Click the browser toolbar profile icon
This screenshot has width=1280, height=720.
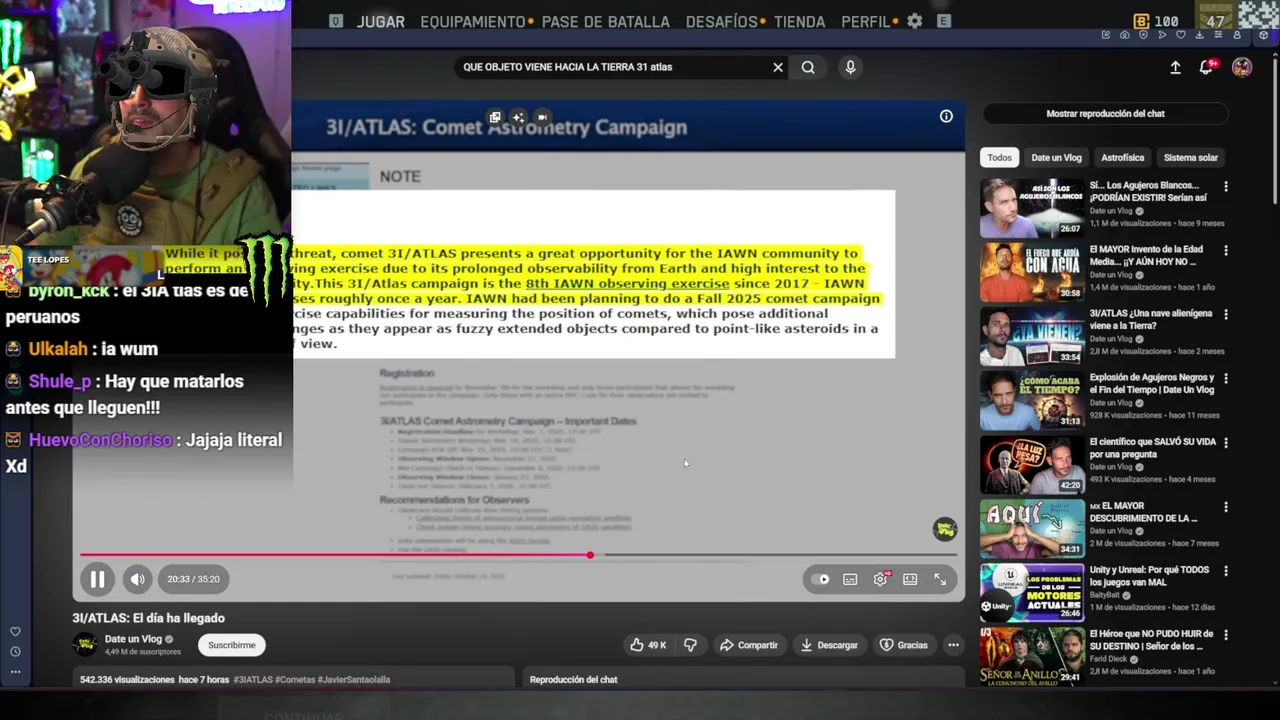1237,35
